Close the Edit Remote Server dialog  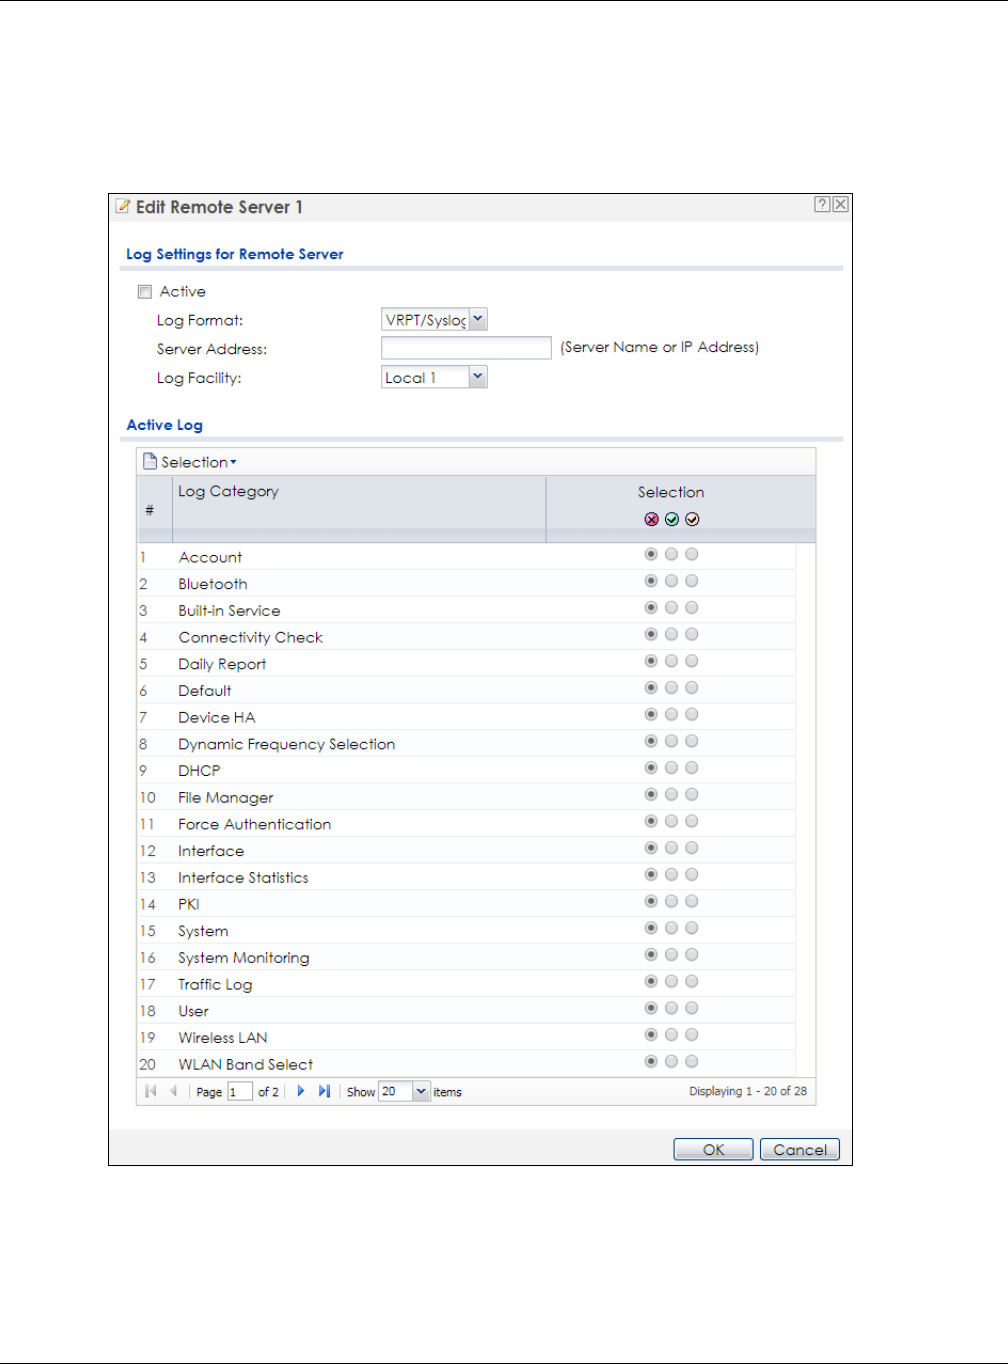840,204
